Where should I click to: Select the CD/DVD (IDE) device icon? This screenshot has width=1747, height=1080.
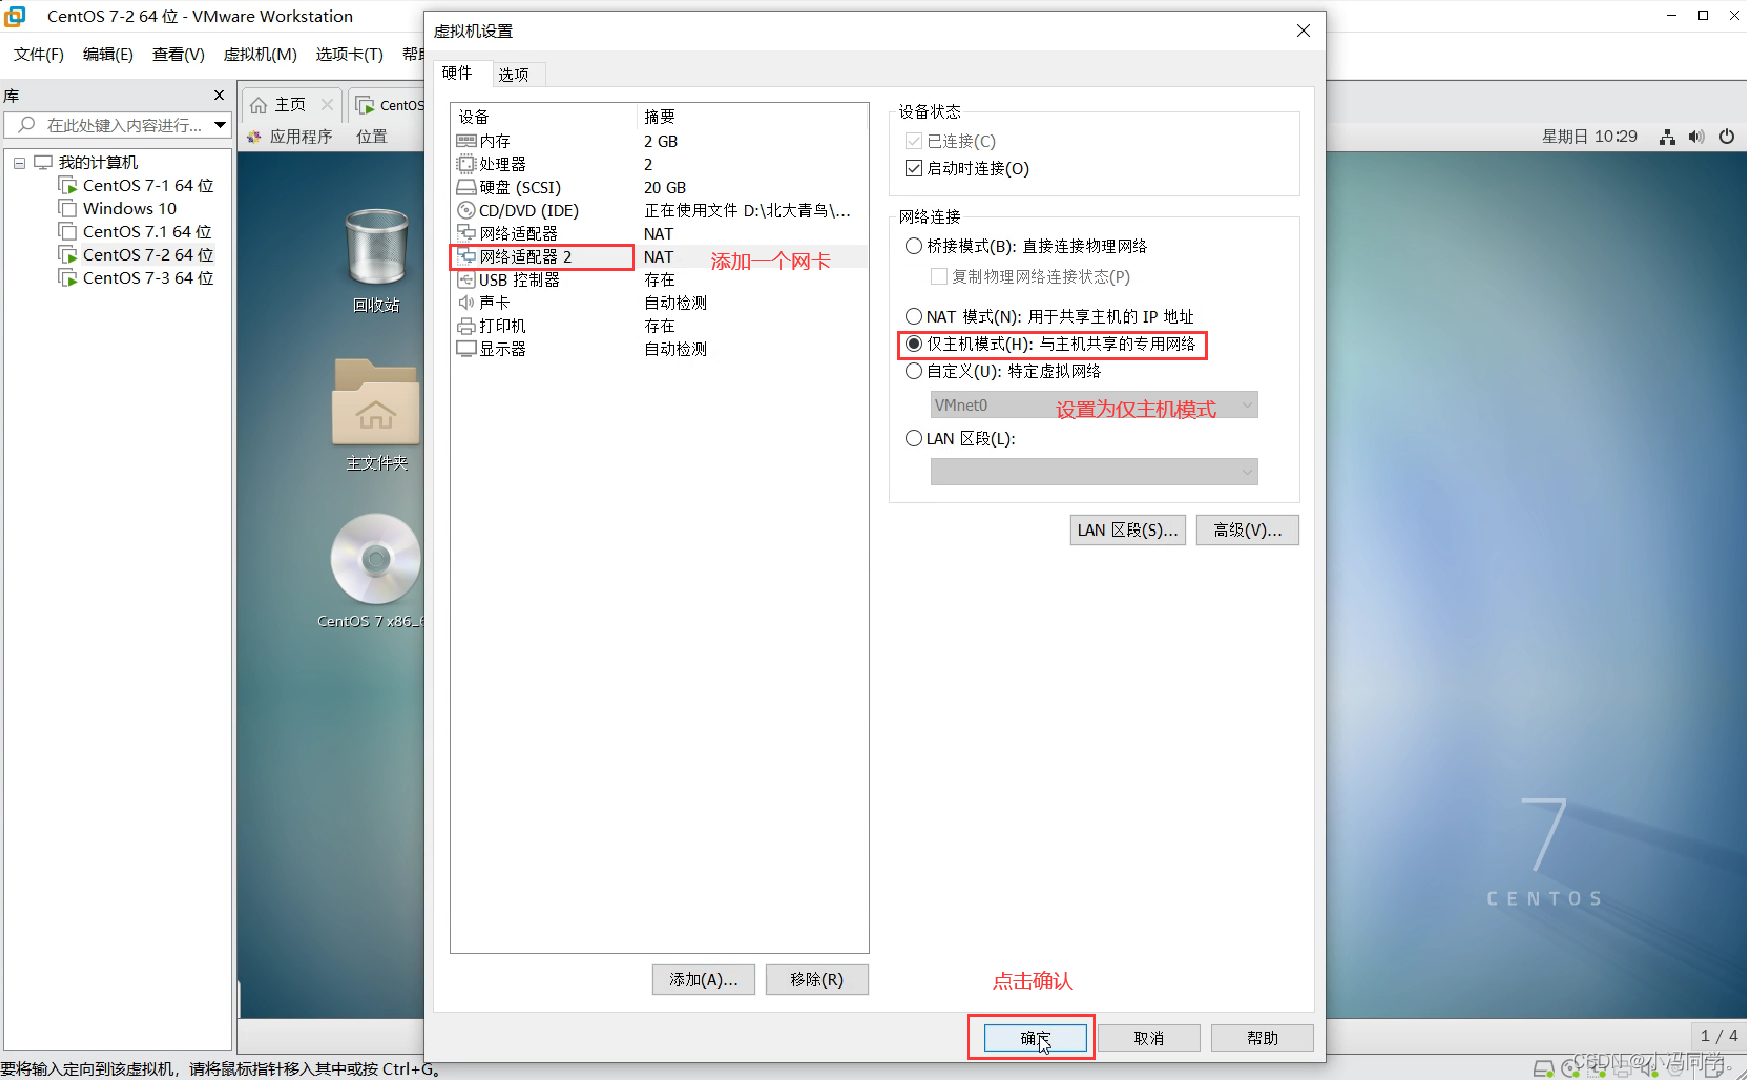466,210
